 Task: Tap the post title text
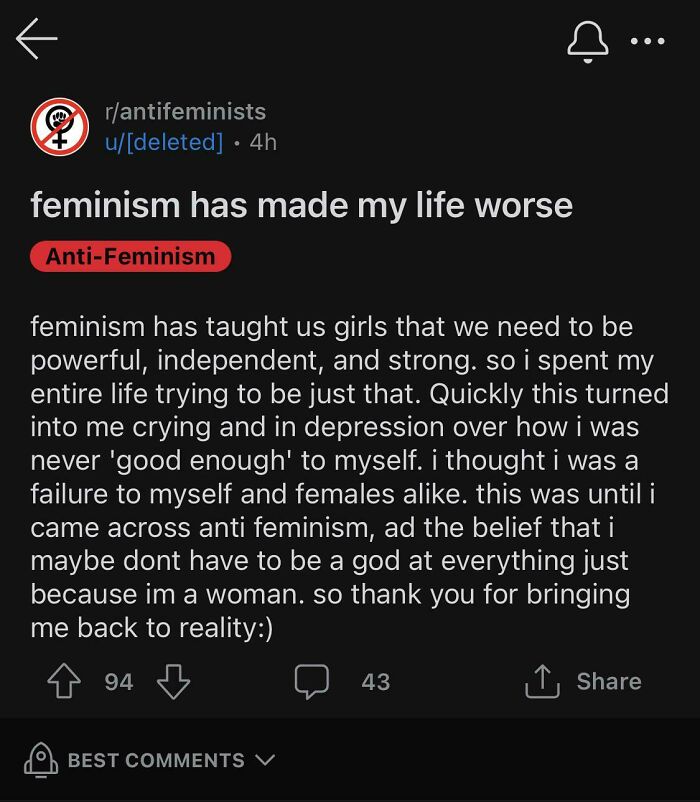coord(302,204)
